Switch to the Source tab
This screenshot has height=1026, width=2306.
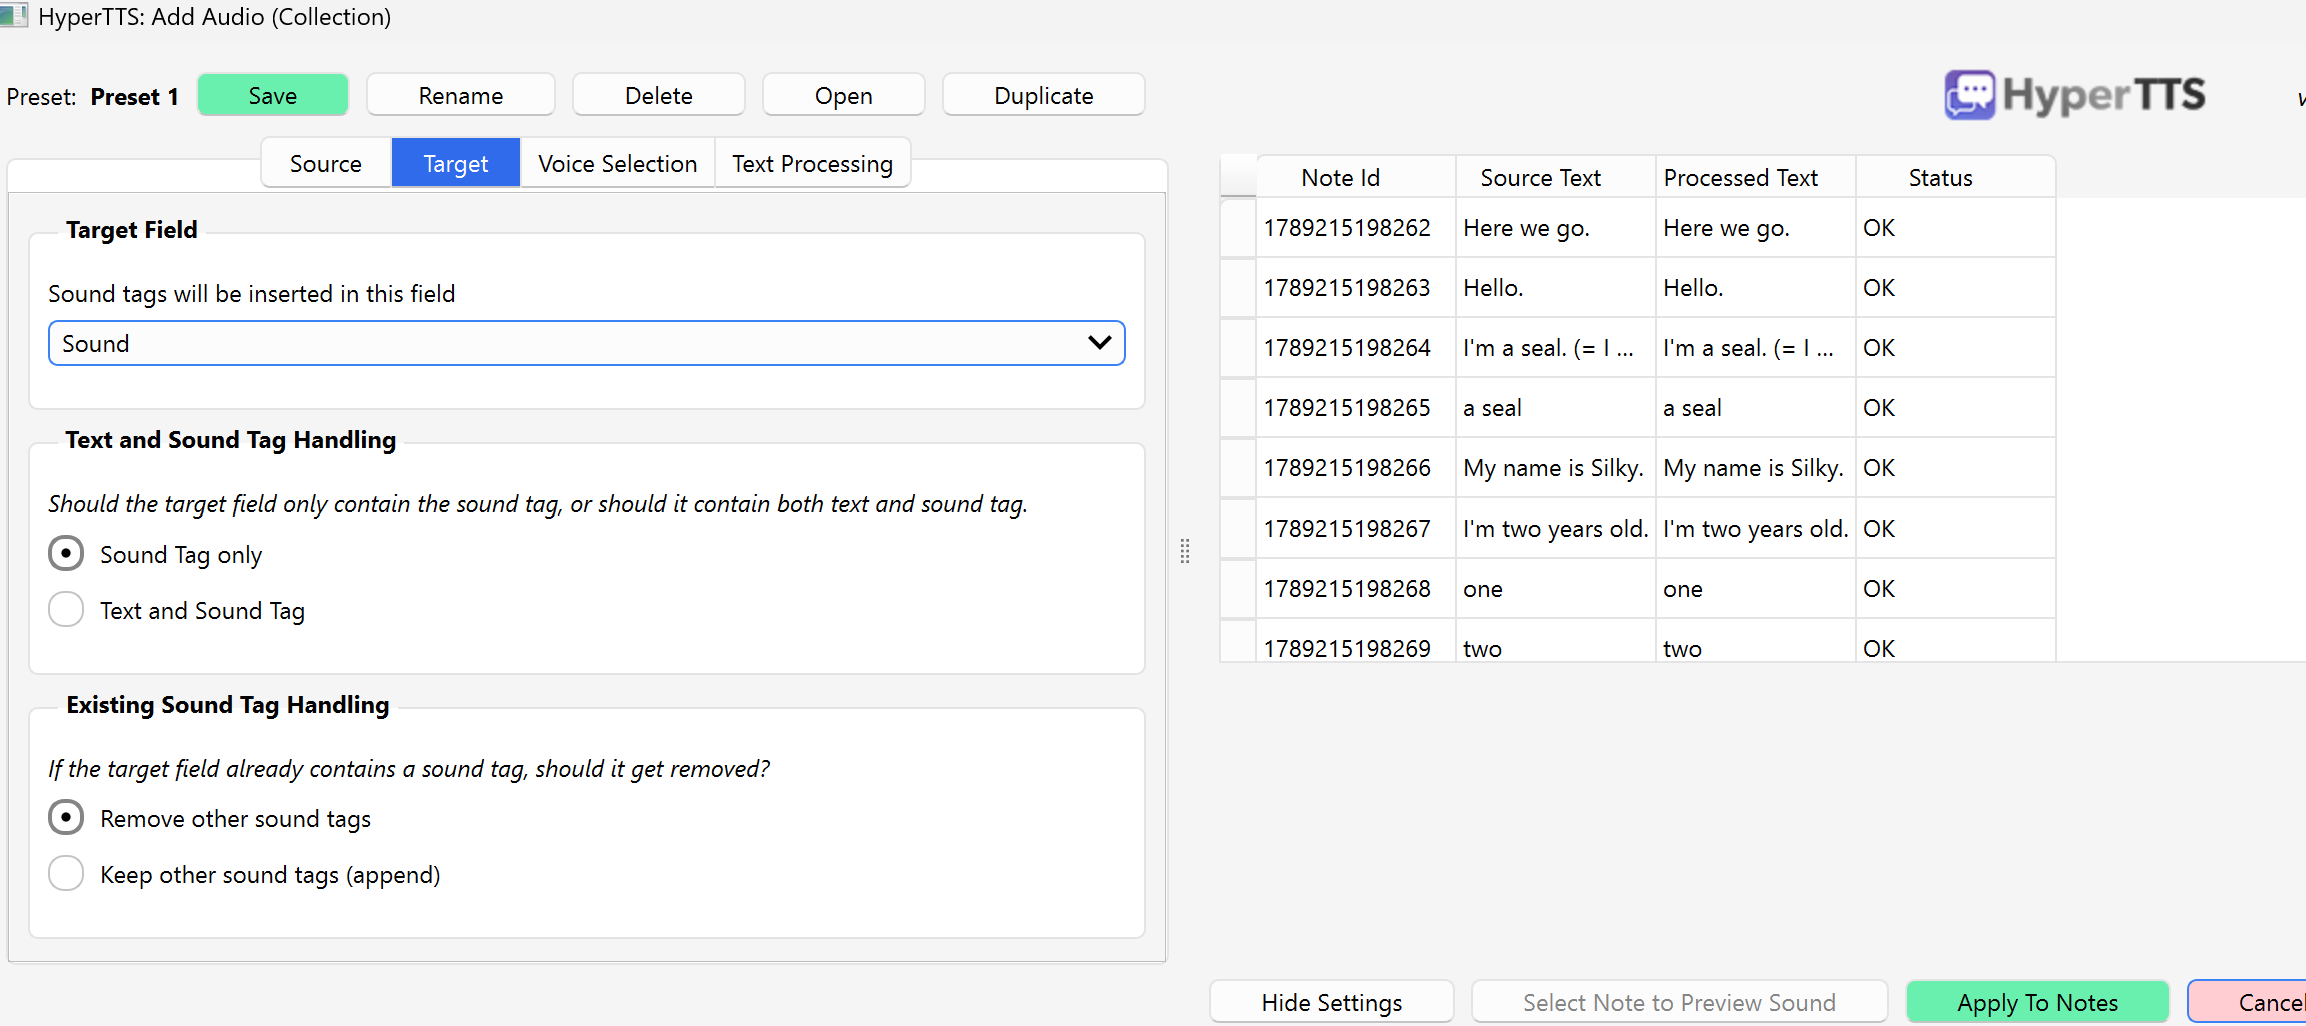click(x=326, y=163)
